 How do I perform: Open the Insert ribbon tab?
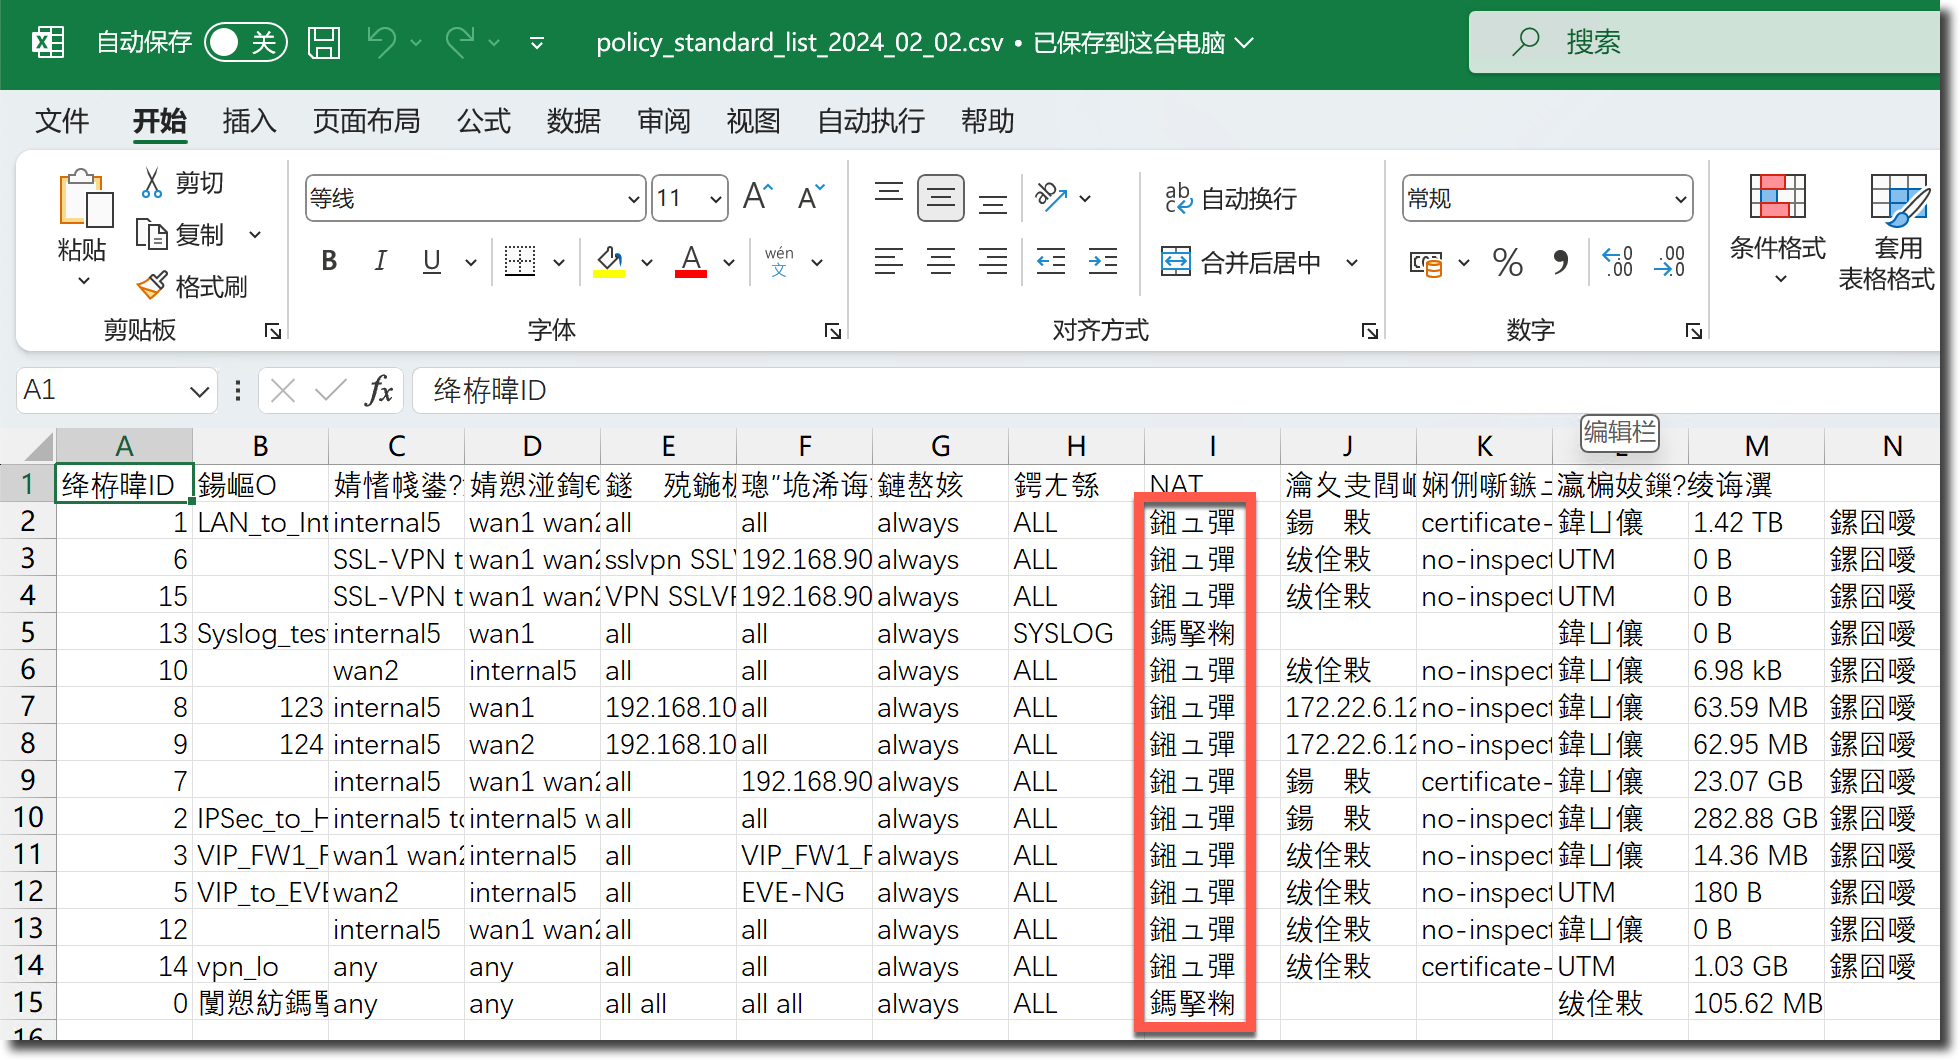[x=249, y=121]
